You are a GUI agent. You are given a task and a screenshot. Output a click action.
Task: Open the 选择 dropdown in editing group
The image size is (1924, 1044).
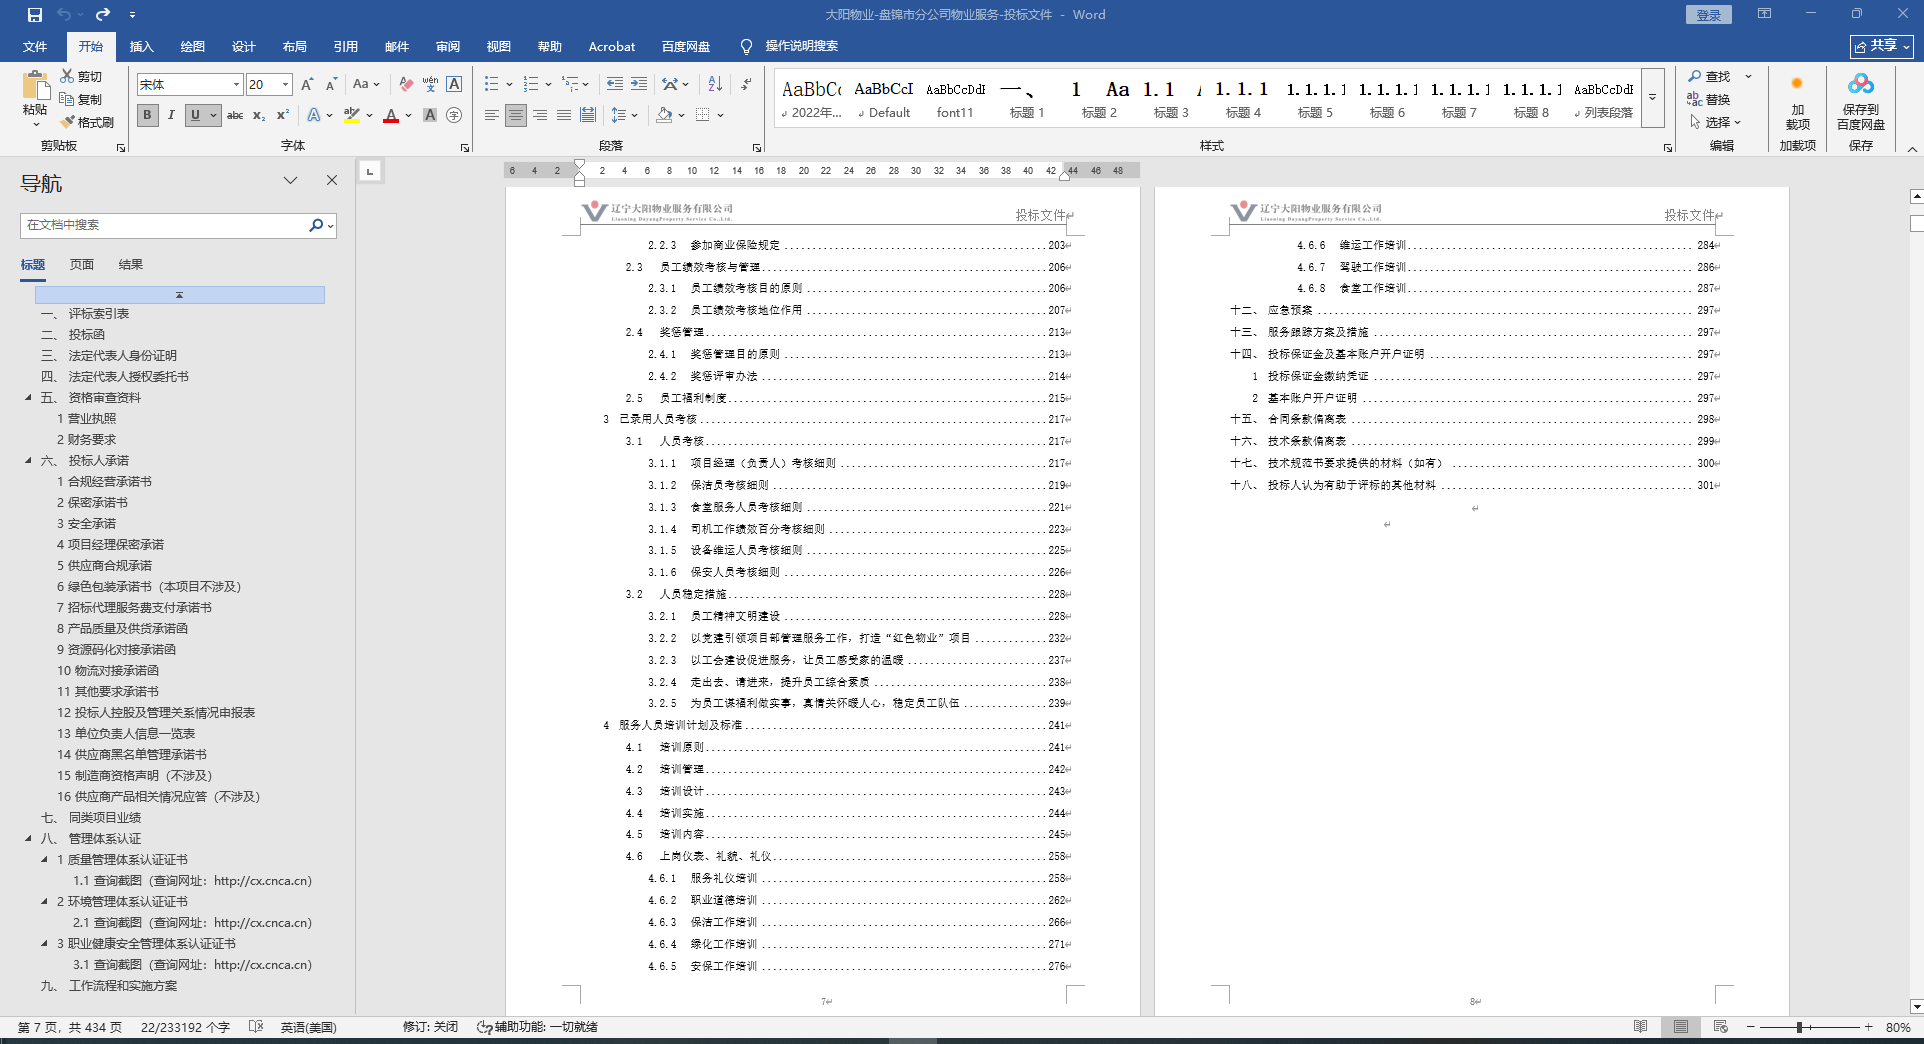[1716, 122]
